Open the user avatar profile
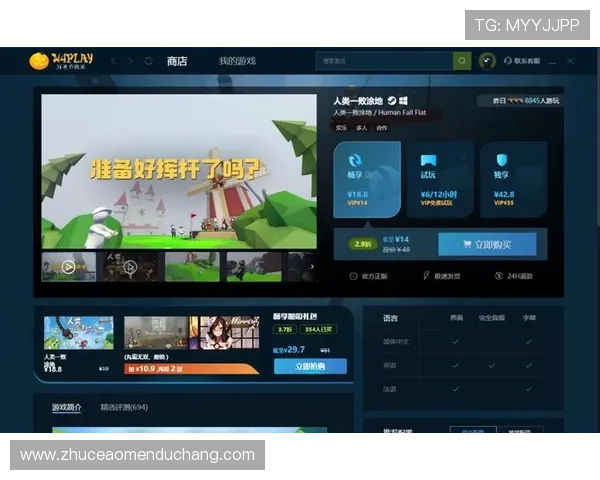 pos(487,61)
